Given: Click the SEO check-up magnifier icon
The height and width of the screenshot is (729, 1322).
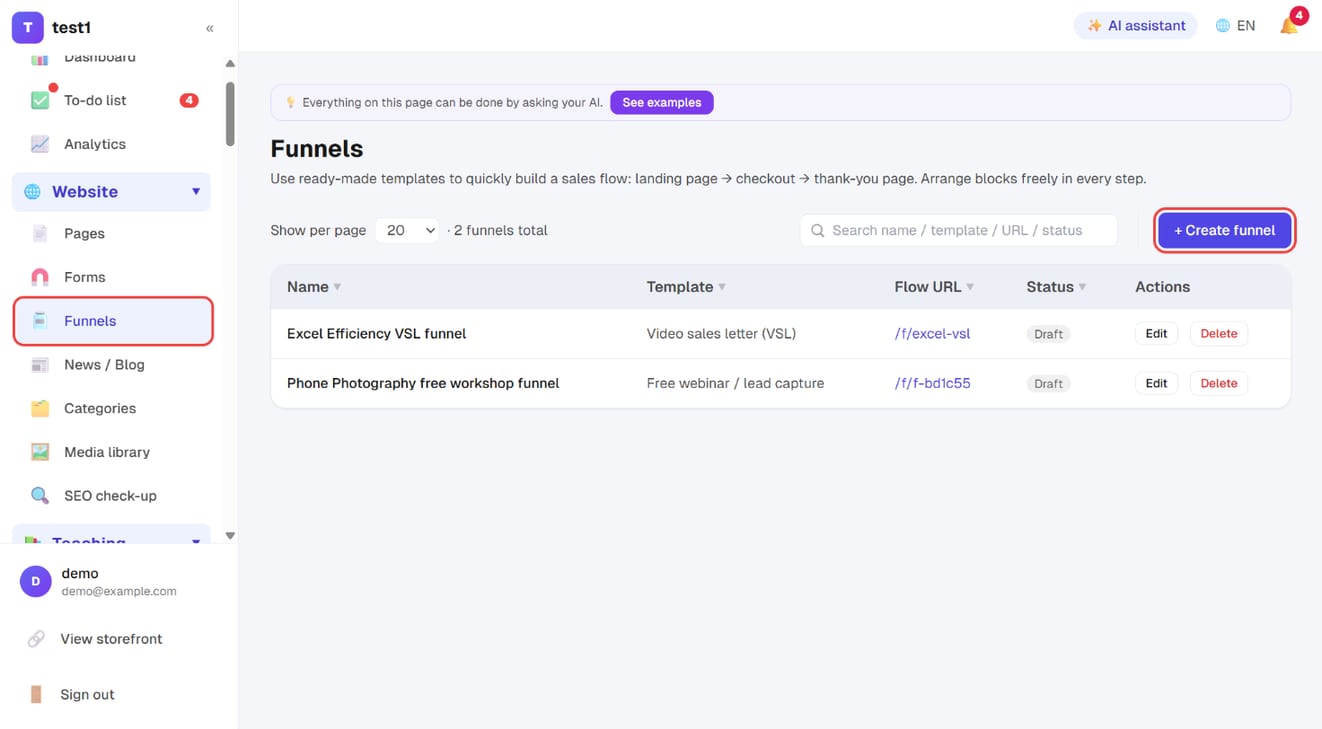Looking at the screenshot, I should coord(40,496).
